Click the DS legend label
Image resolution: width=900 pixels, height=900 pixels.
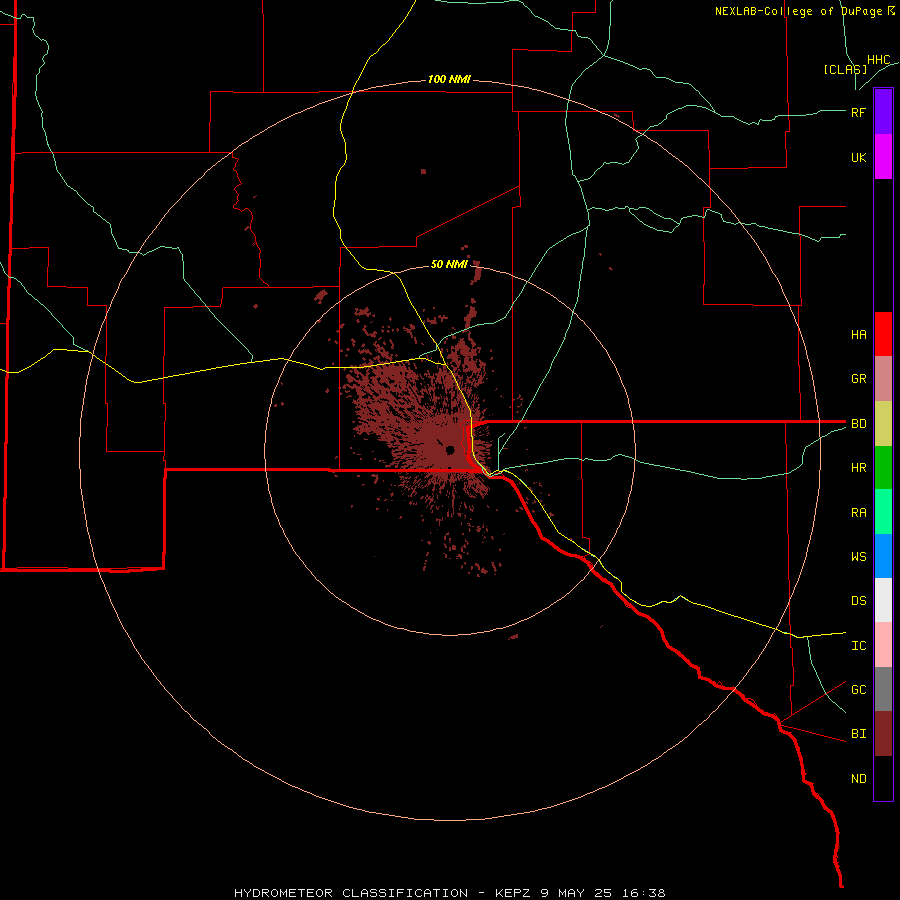pos(858,601)
